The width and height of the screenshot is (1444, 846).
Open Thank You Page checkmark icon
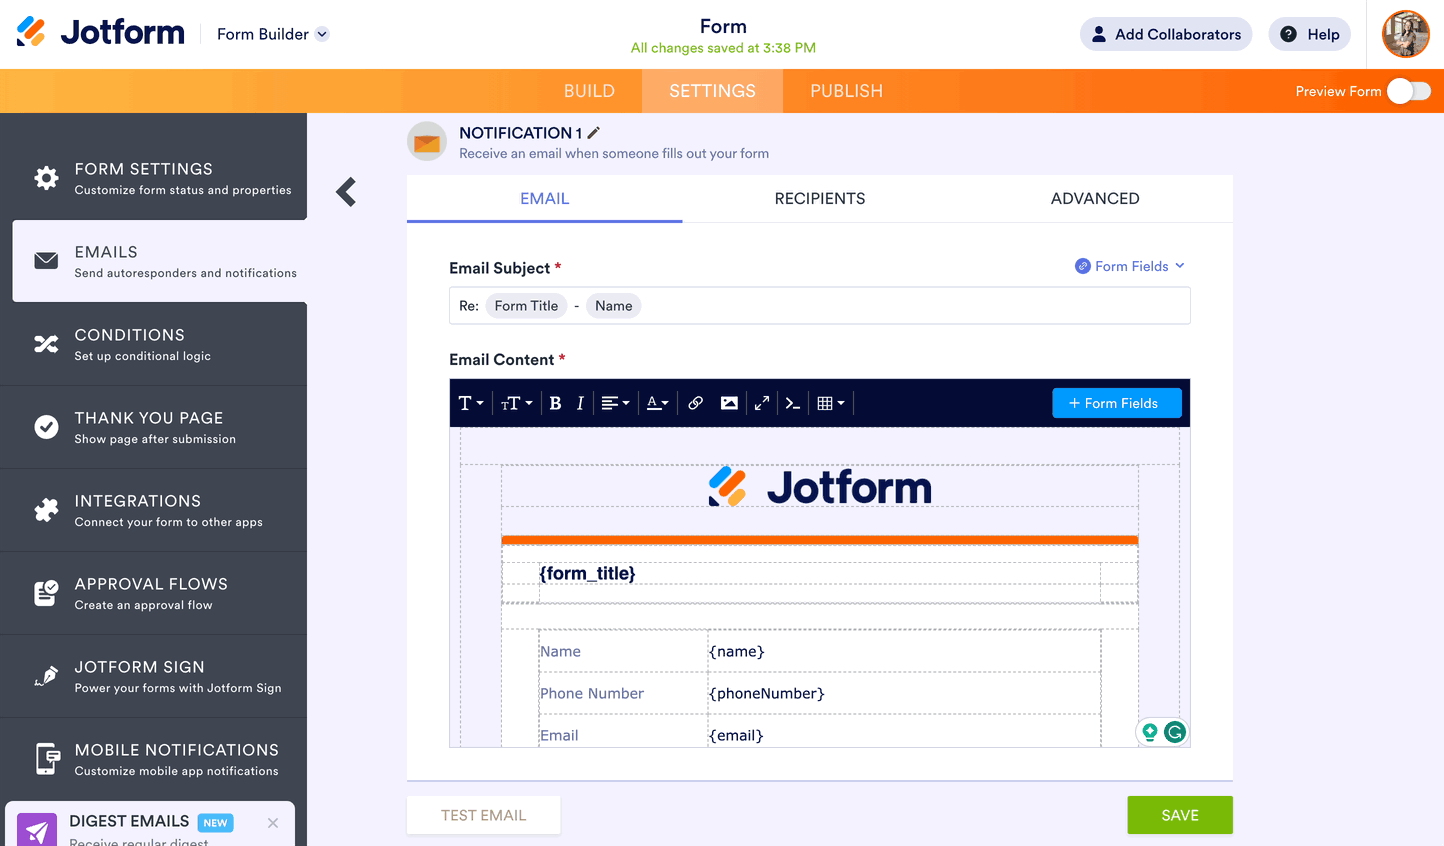[46, 427]
